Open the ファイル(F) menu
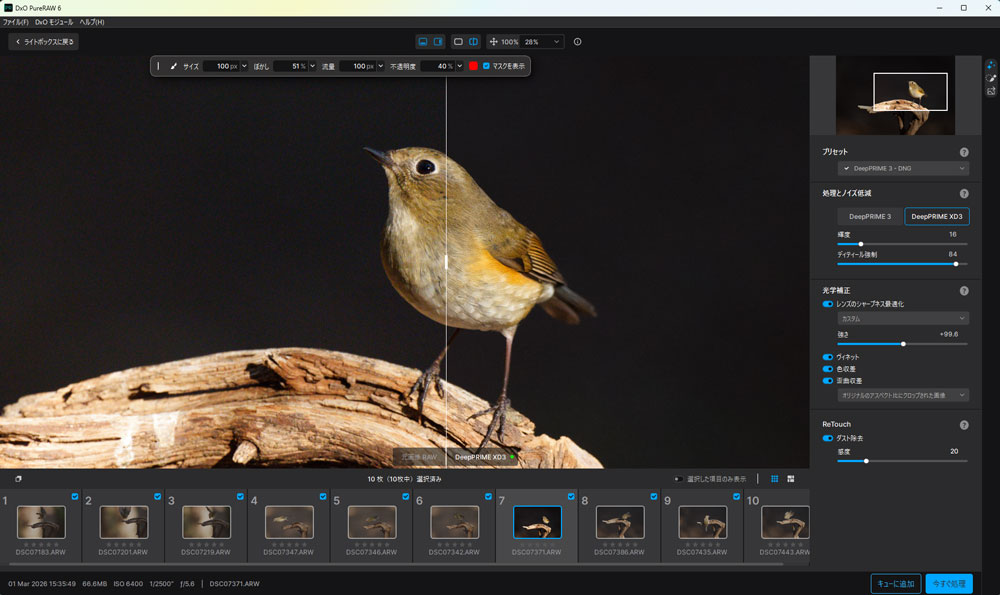The height and width of the screenshot is (595, 1000). [x=16, y=22]
